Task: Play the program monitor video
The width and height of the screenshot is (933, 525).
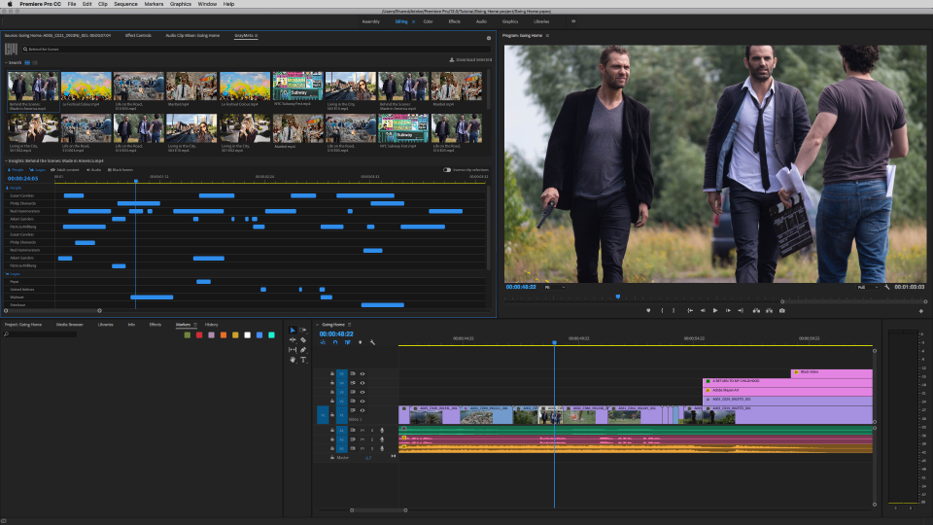Action: pyautogui.click(x=715, y=310)
